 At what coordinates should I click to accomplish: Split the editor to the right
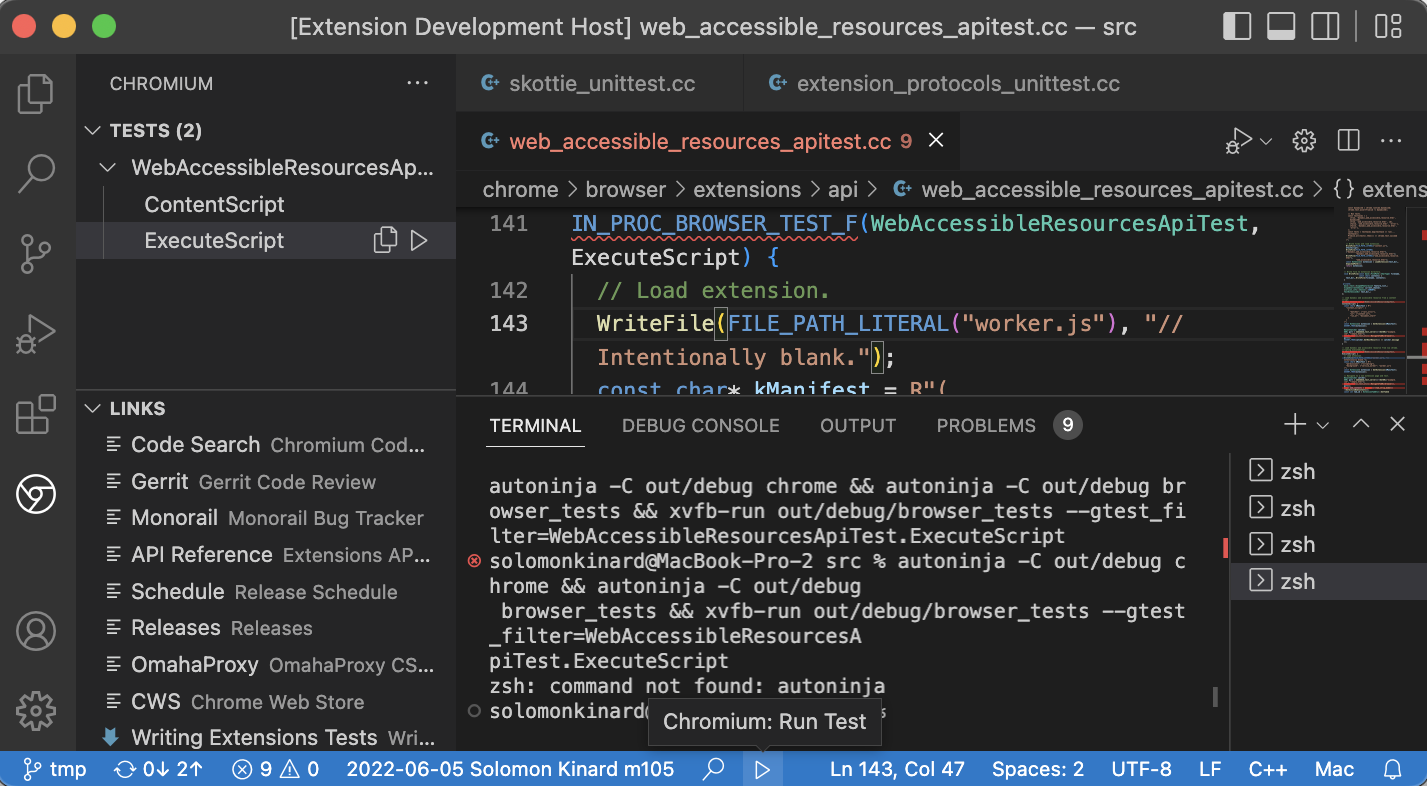pyautogui.click(x=1348, y=141)
